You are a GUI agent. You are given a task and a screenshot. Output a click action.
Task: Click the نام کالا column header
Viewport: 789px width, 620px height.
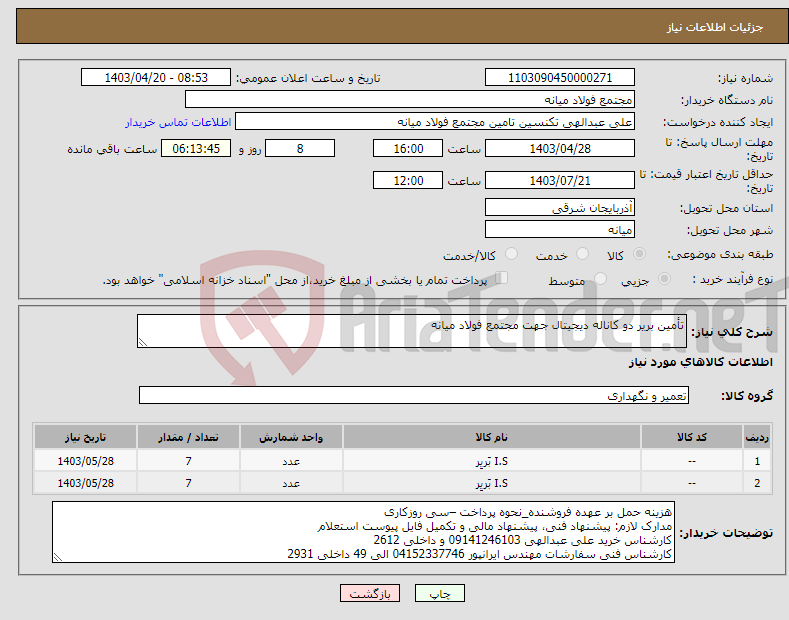(x=492, y=437)
